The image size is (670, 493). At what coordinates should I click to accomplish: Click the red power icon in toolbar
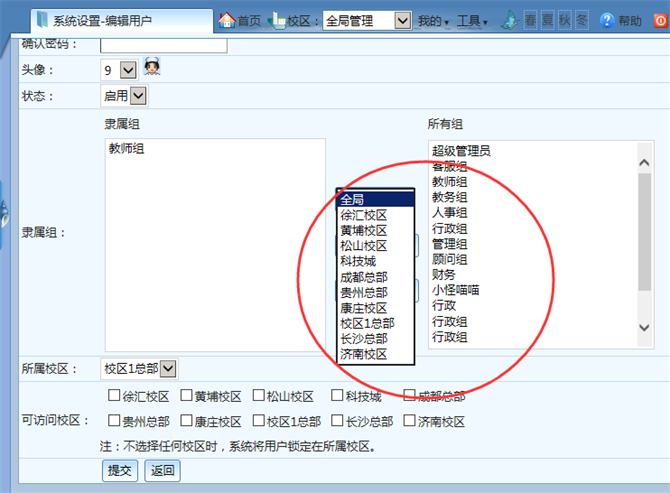tap(660, 20)
